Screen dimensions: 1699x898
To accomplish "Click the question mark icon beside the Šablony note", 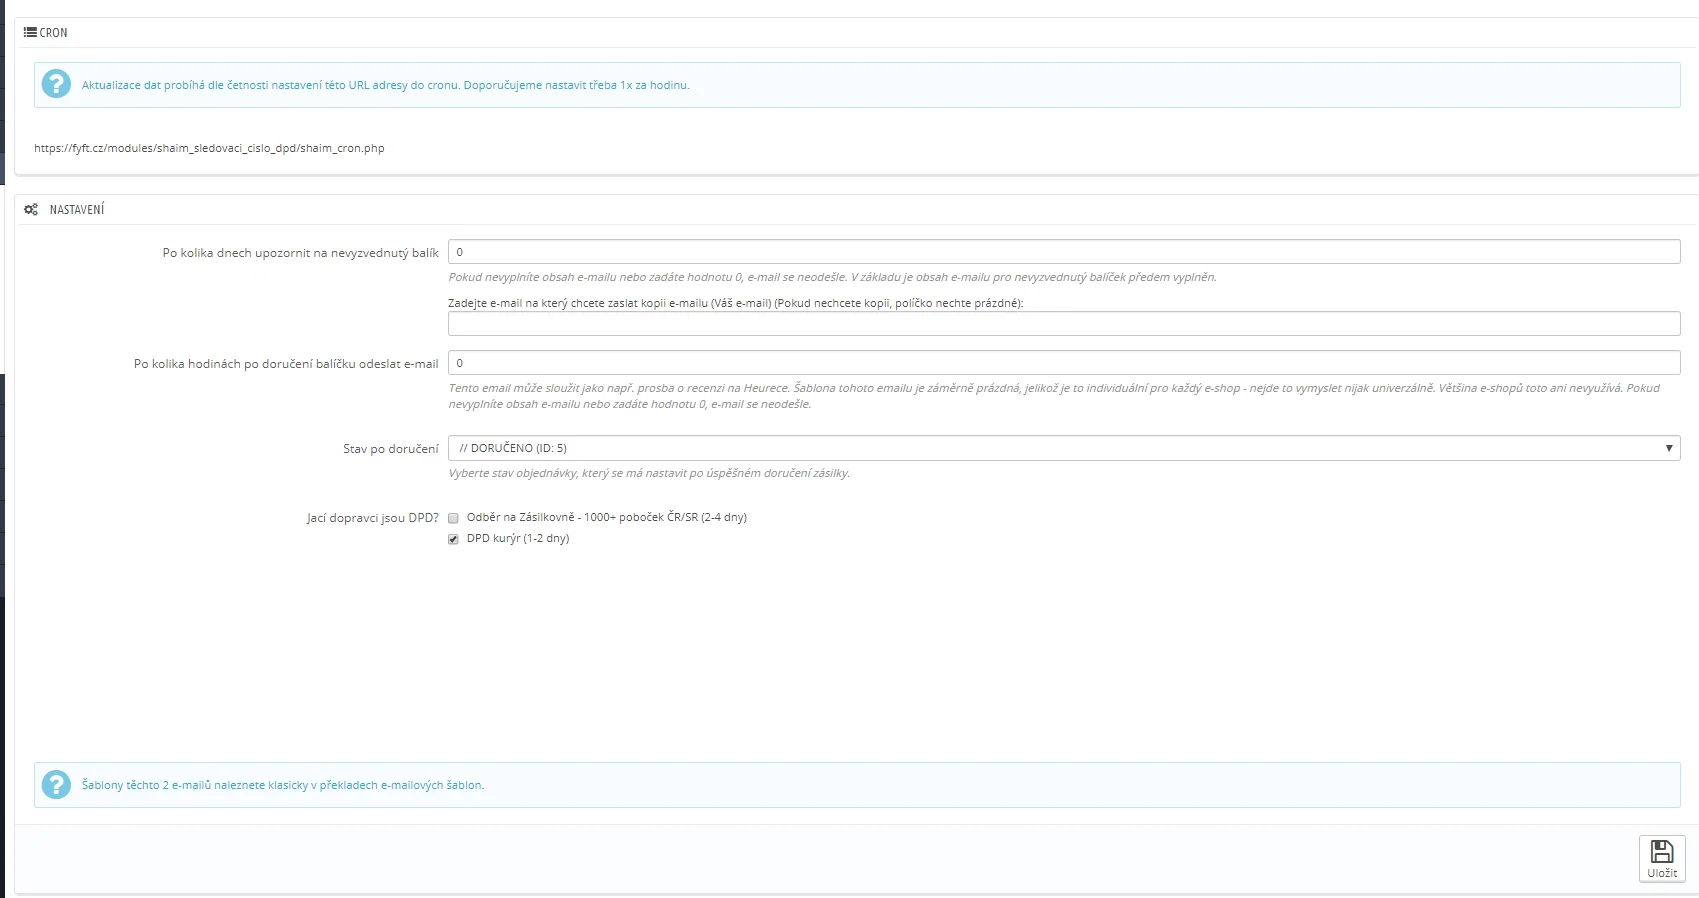I will 56,784.
